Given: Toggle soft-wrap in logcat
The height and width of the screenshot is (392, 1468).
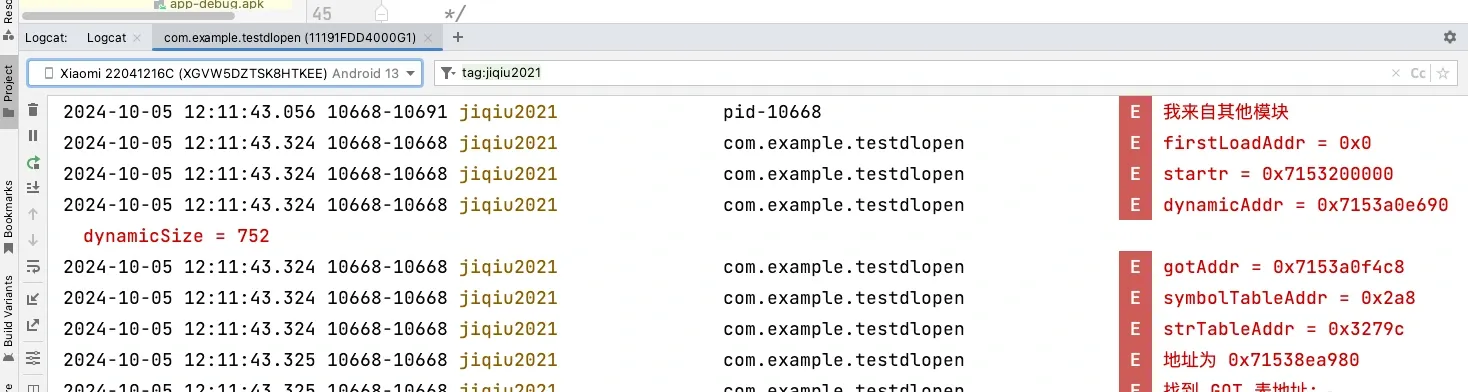Looking at the screenshot, I should pyautogui.click(x=33, y=266).
